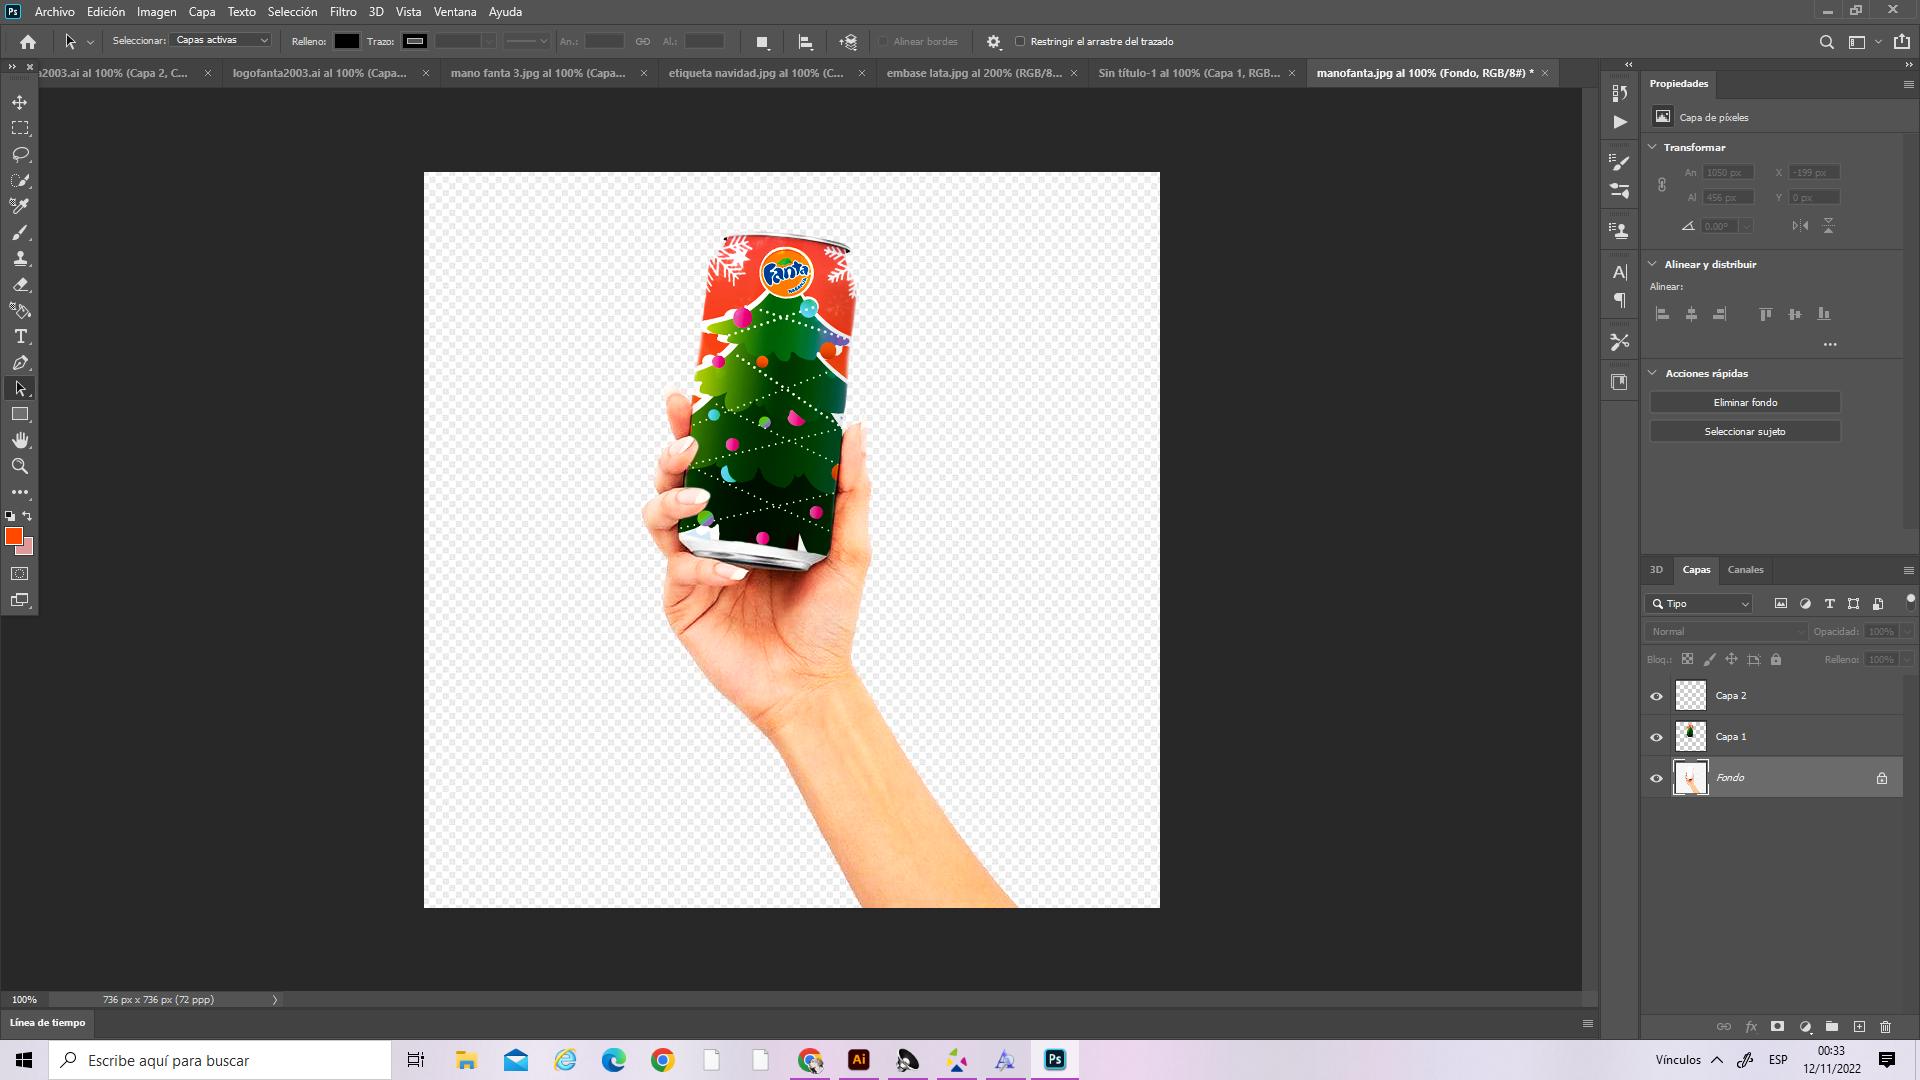The height and width of the screenshot is (1080, 1920).
Task: Select the Lasso tool
Action: click(x=20, y=154)
